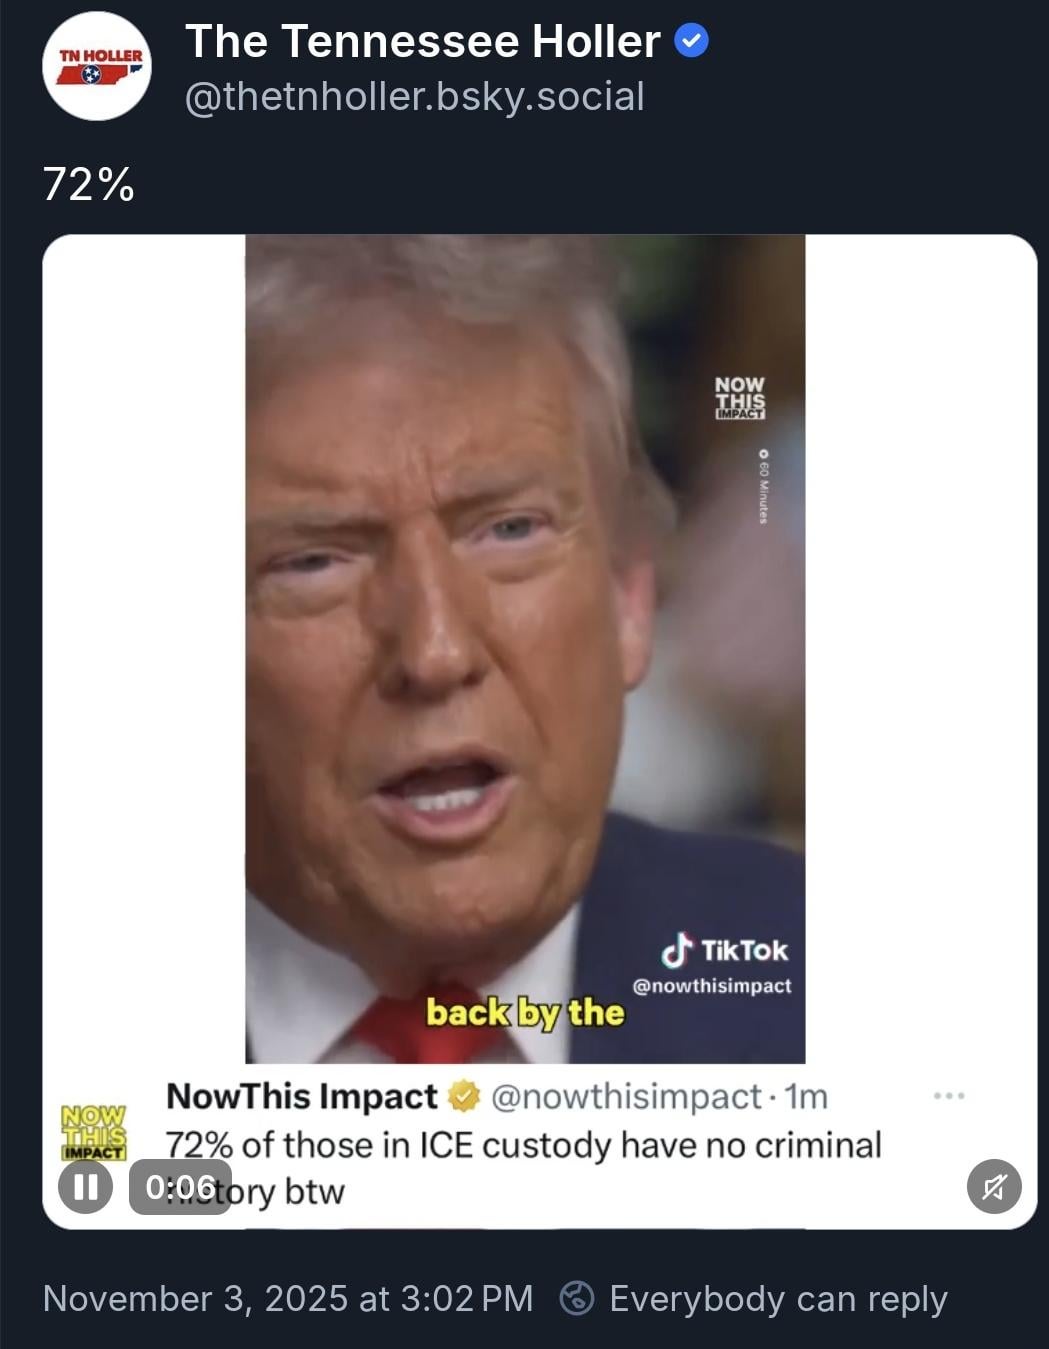Click the 72% post text
This screenshot has height=1349, width=1049.
click(x=89, y=184)
